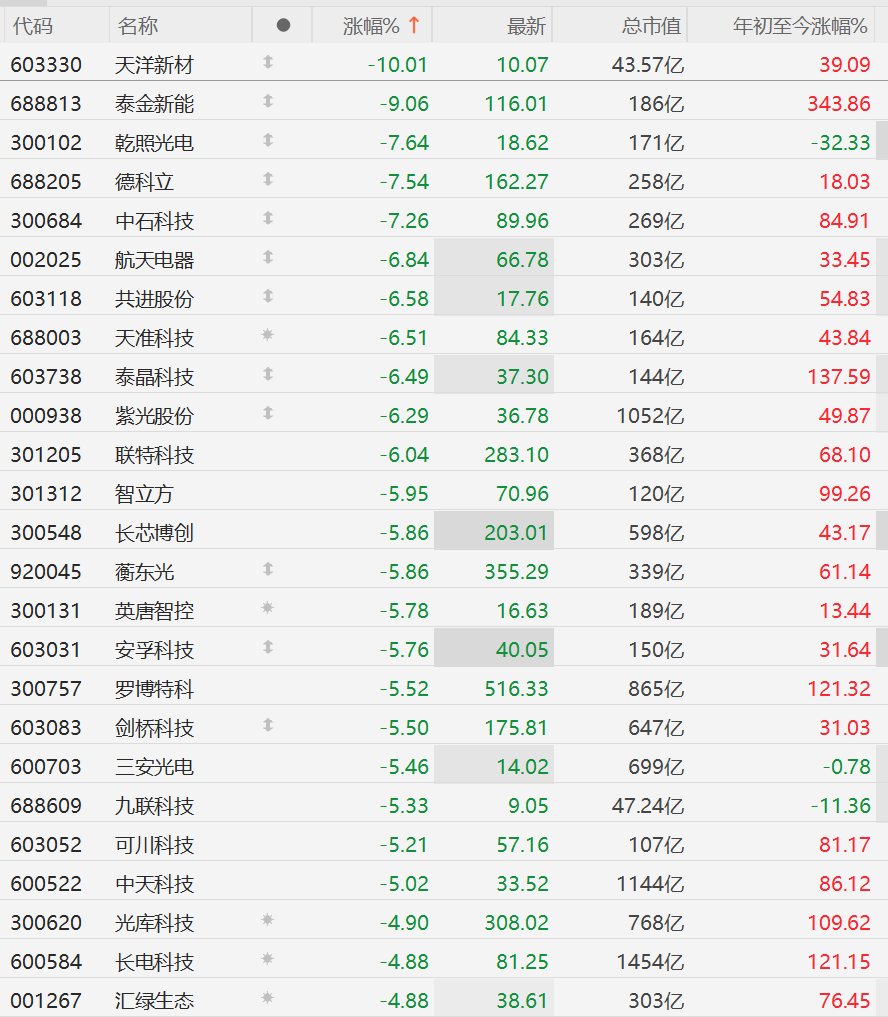This screenshot has width=888, height=1017.
Task: Click the marker icon in 航天电器 row
Action: (268, 257)
